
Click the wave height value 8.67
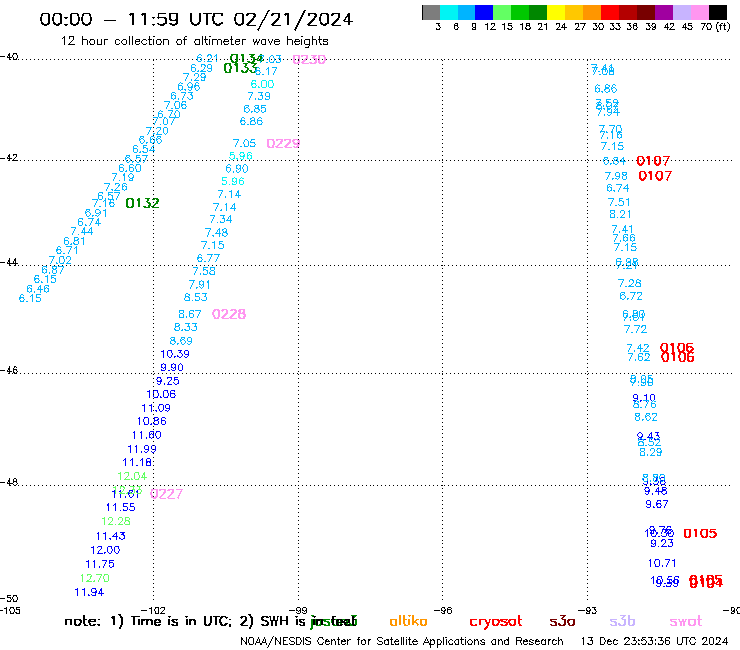coord(190,314)
